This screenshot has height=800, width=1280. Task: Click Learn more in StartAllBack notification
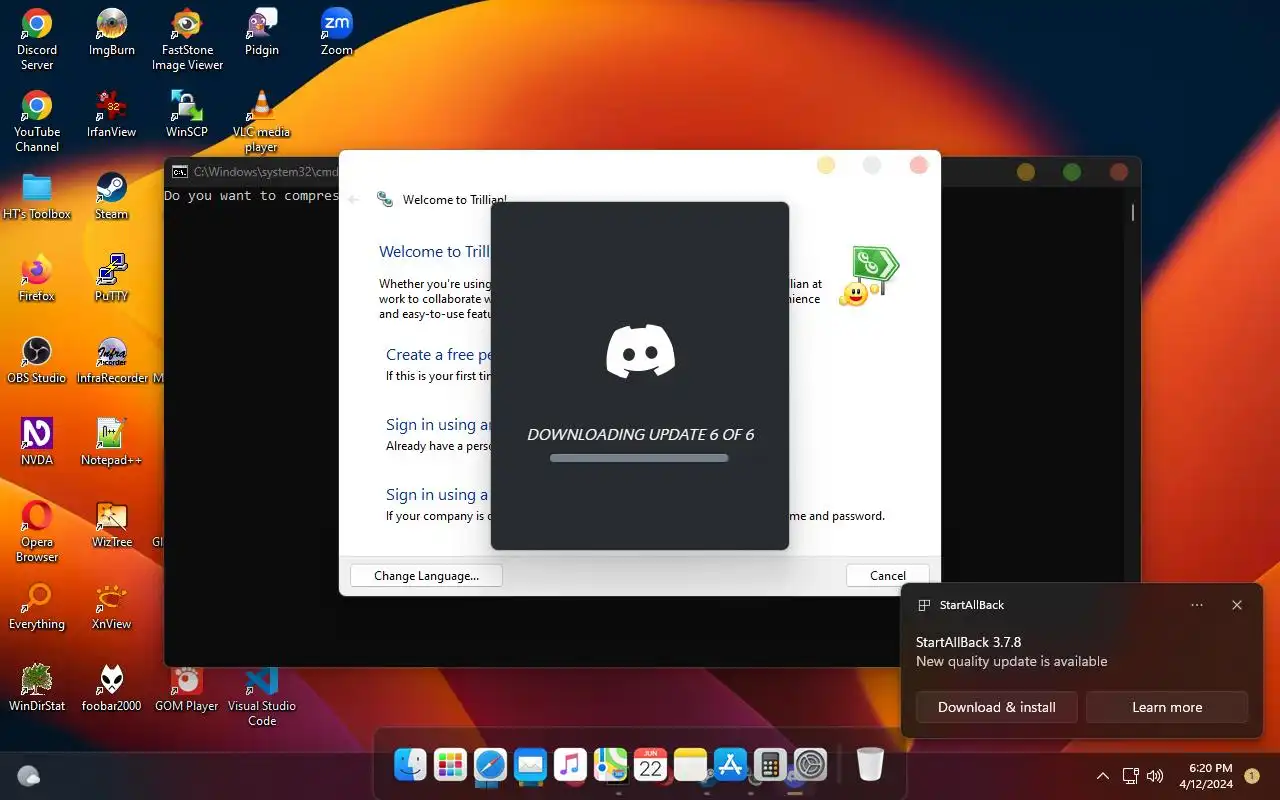pyautogui.click(x=1167, y=707)
